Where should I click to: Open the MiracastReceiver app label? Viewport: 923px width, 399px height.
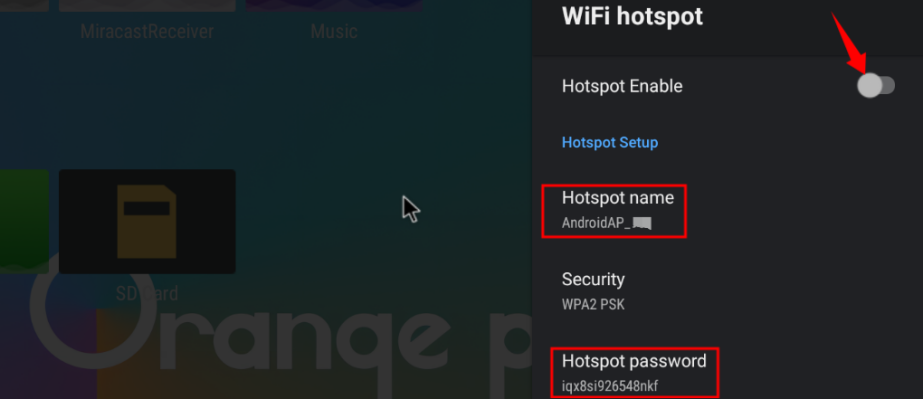[x=147, y=31]
